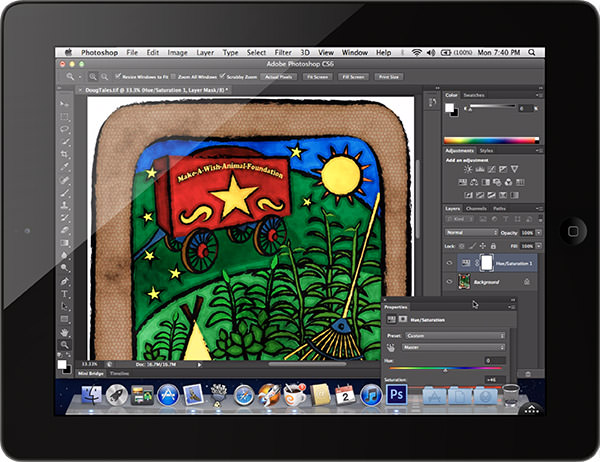Select the Horizontal Type tool
Viewport: 600px width, 462px height.
point(64,294)
